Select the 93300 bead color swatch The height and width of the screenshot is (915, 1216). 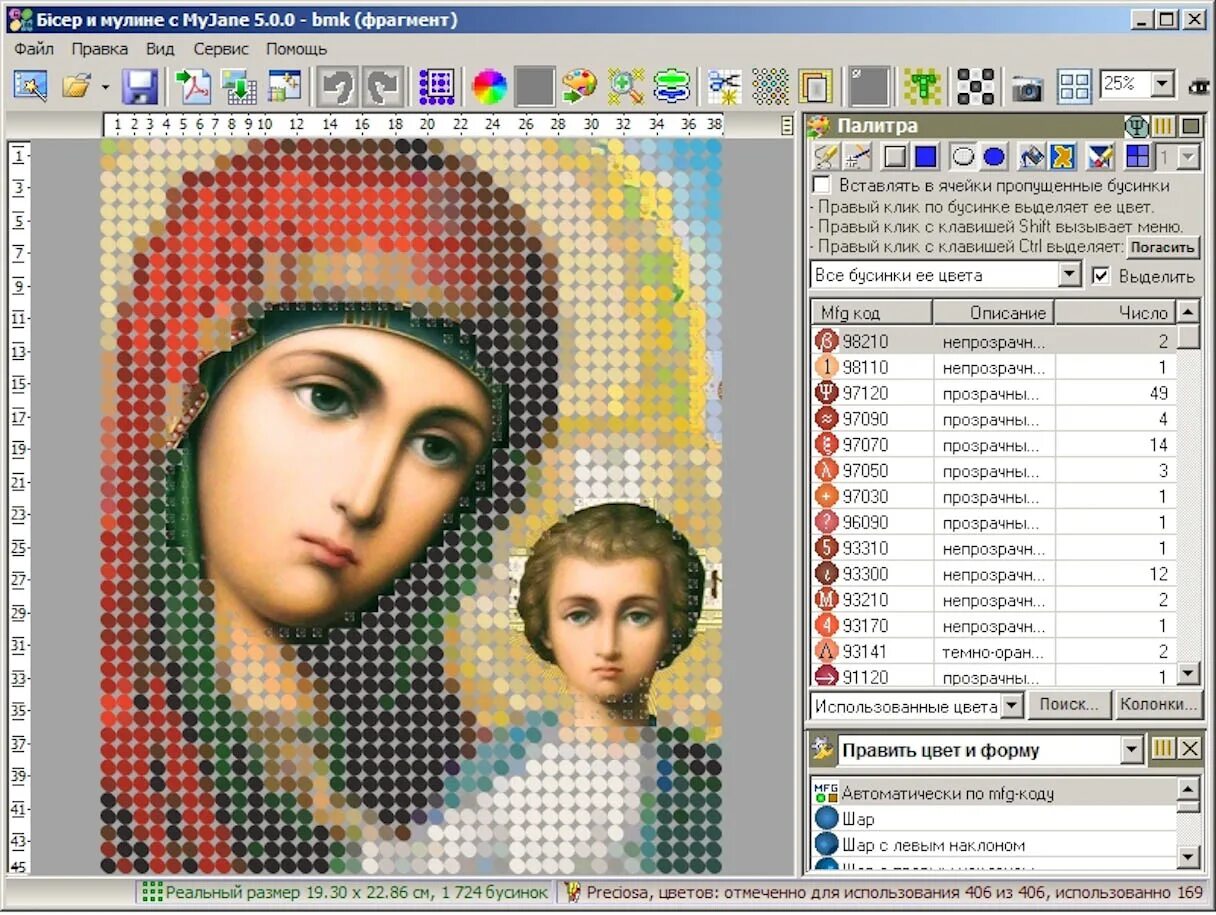click(x=826, y=574)
